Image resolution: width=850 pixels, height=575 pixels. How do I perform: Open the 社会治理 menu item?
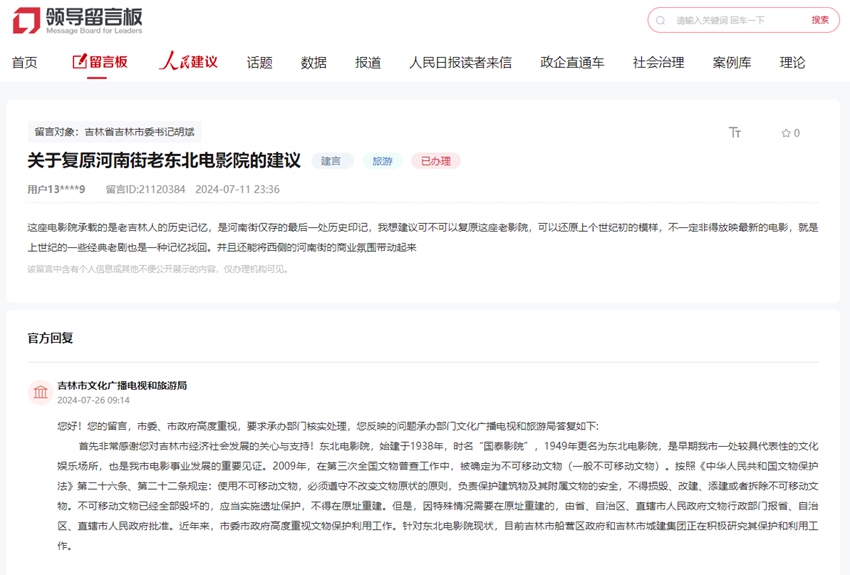coord(658,62)
